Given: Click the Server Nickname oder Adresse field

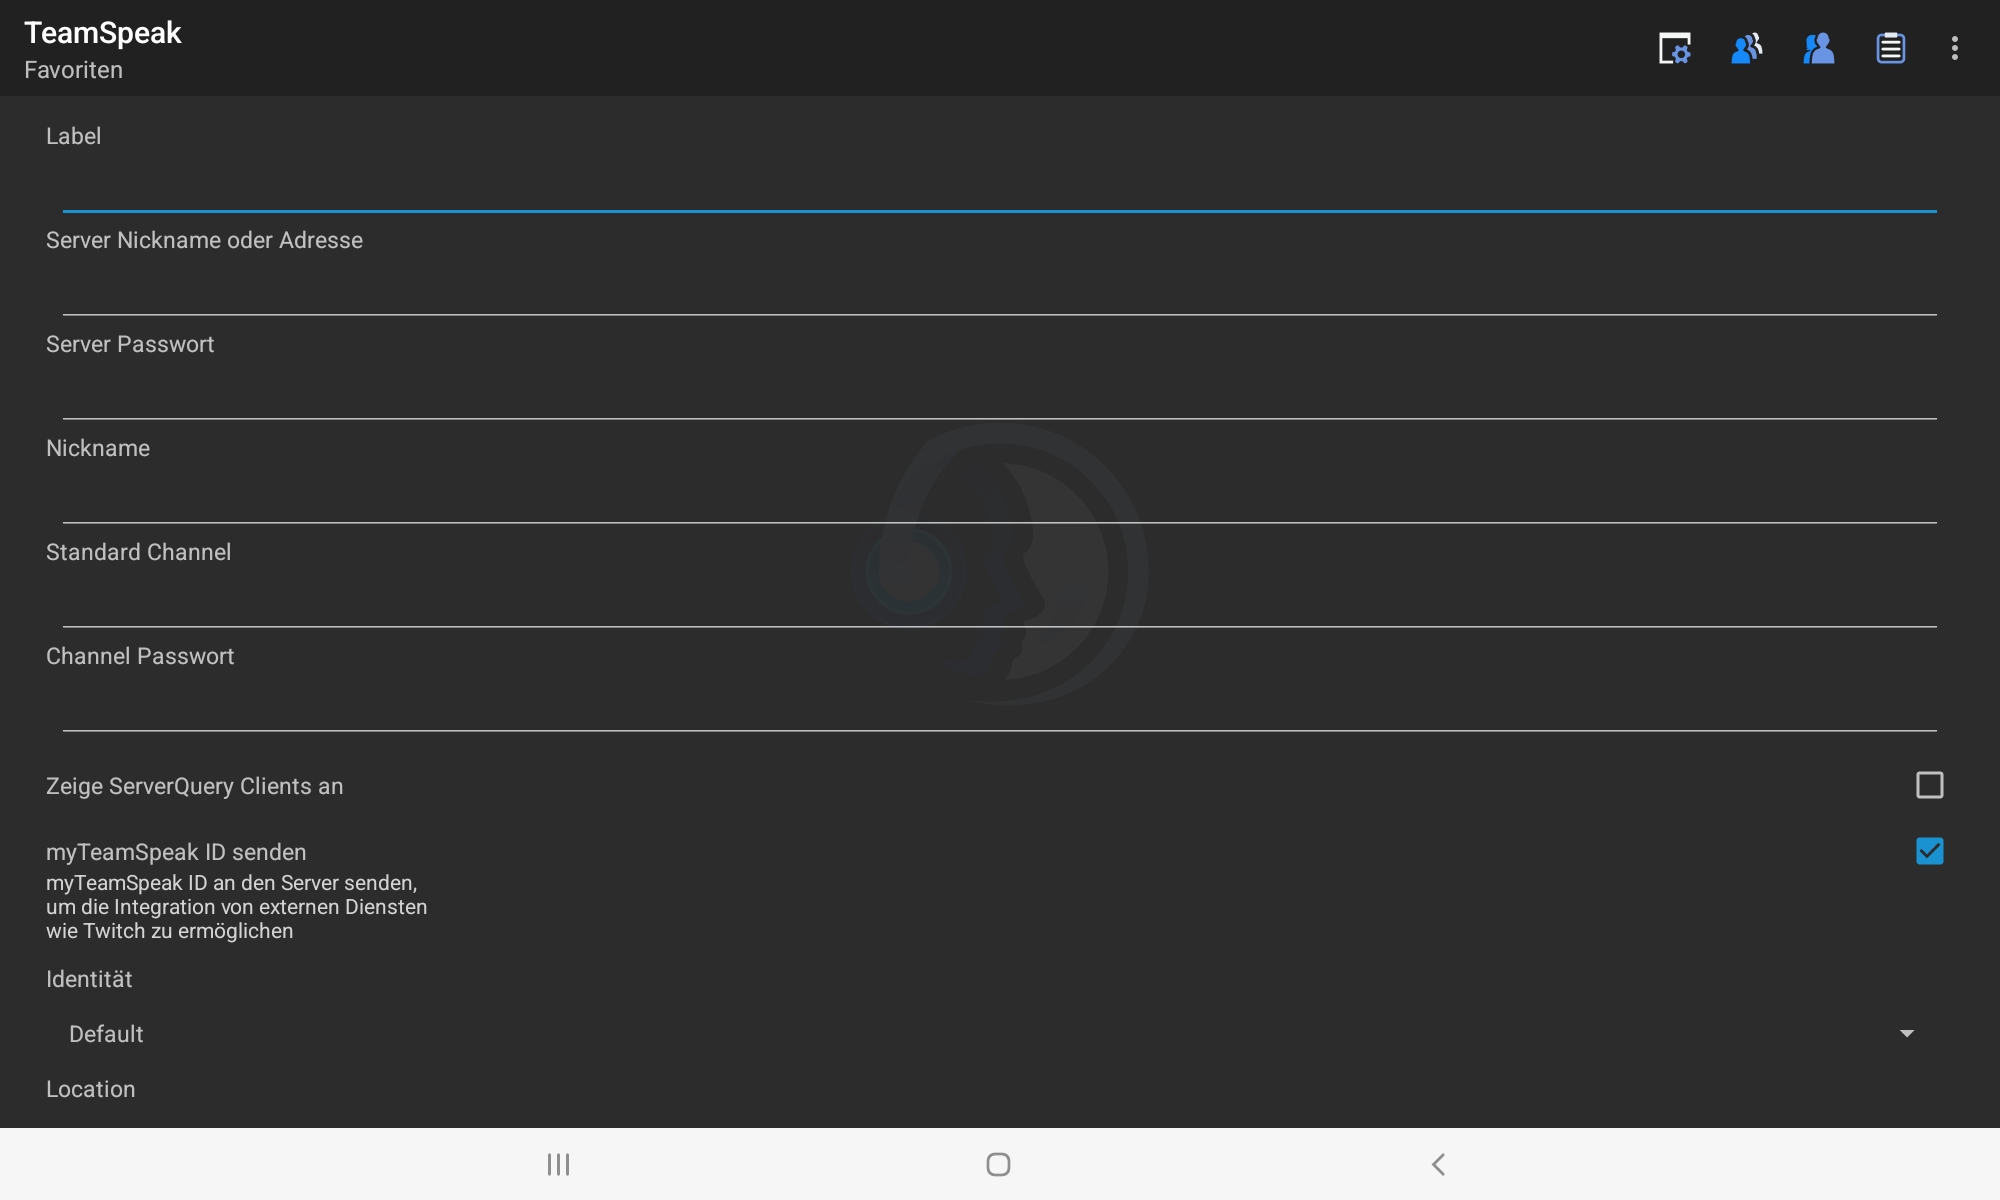Looking at the screenshot, I should (1000, 290).
